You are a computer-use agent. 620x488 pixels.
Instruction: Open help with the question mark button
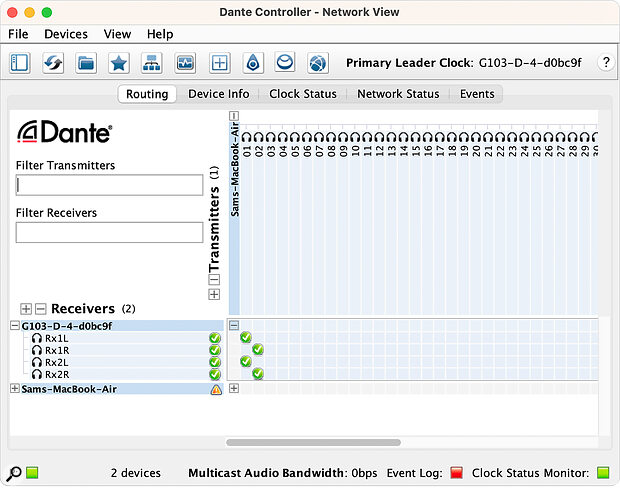click(x=606, y=62)
